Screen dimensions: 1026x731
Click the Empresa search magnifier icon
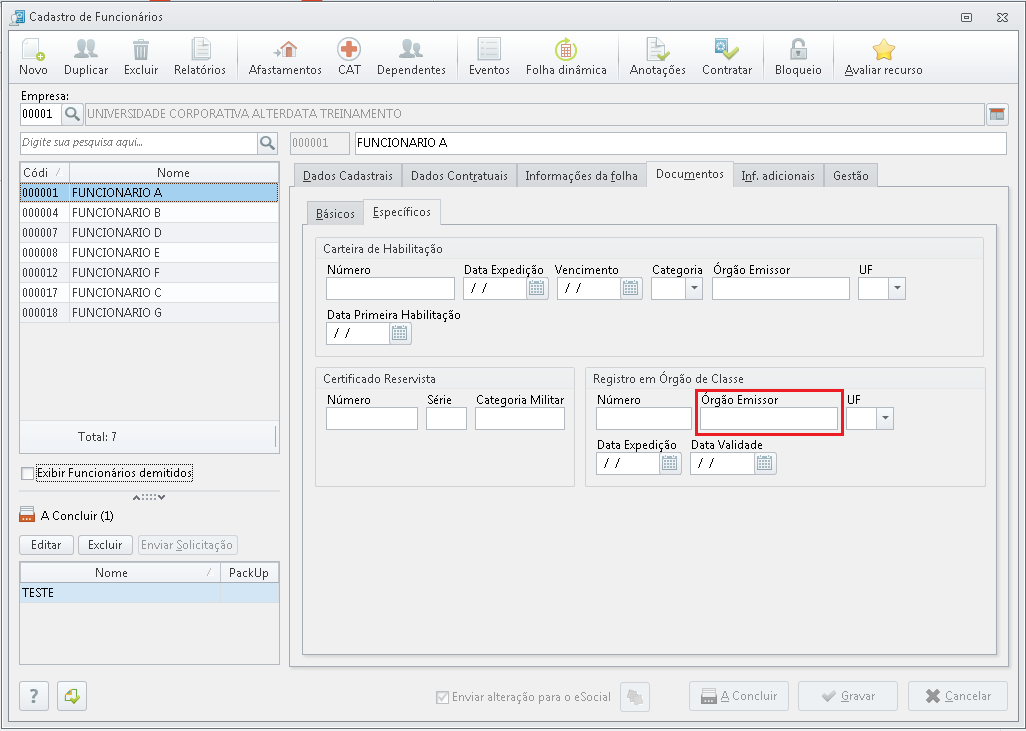point(72,114)
